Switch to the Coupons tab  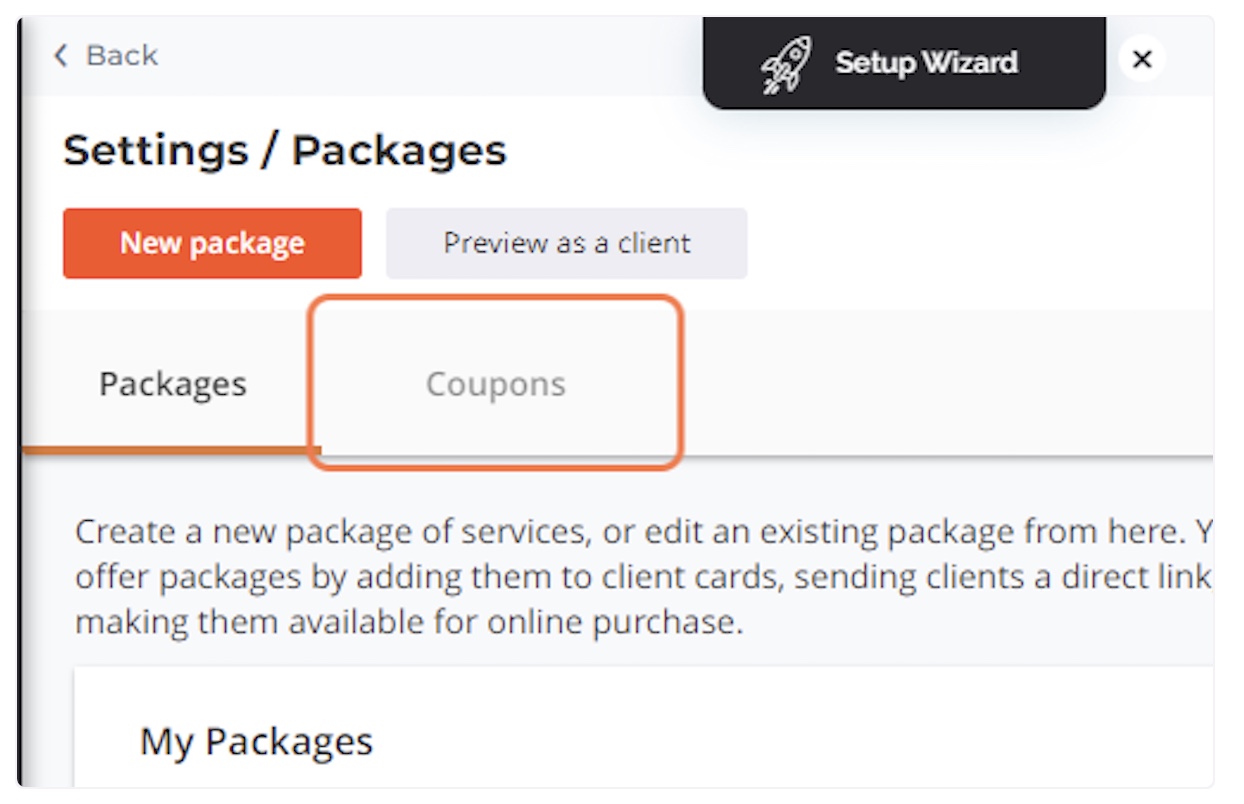(x=496, y=384)
